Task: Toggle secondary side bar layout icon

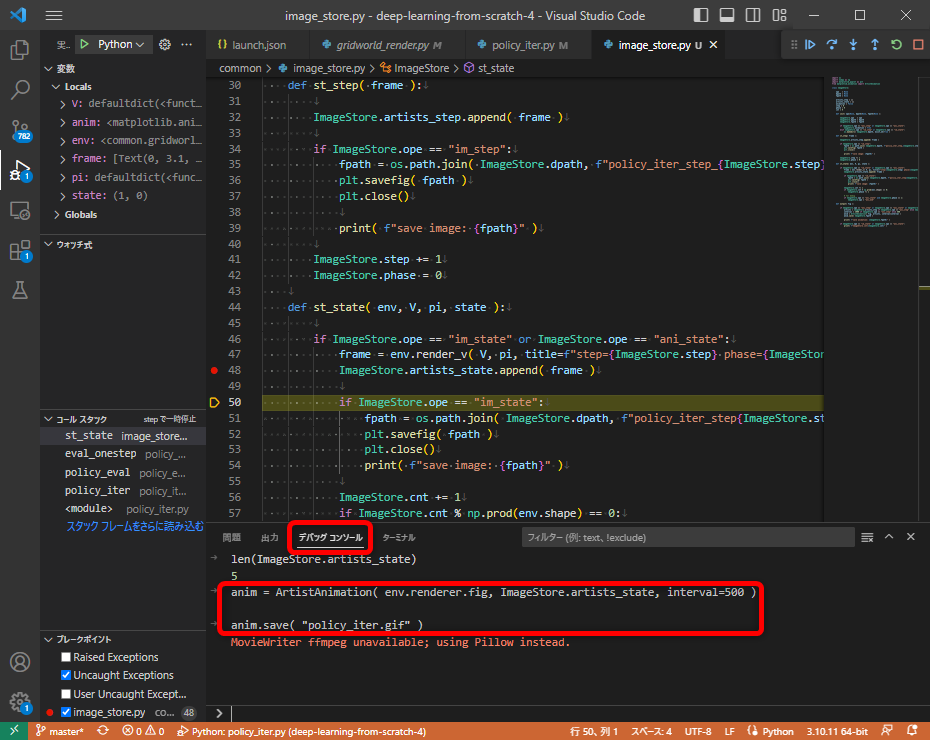Action: click(x=753, y=15)
